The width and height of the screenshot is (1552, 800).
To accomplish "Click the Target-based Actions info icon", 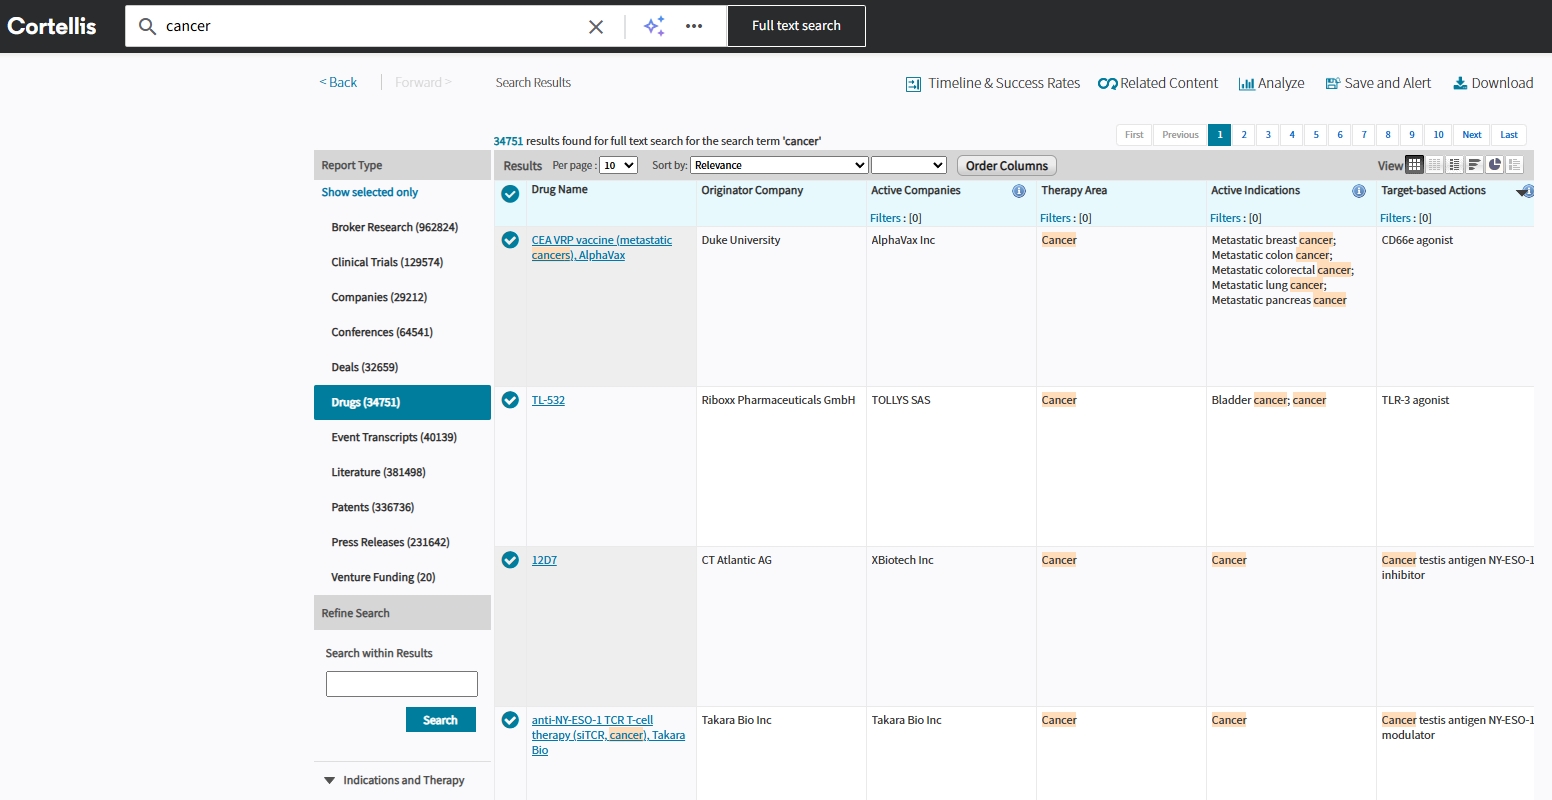I will click(x=1530, y=191).
